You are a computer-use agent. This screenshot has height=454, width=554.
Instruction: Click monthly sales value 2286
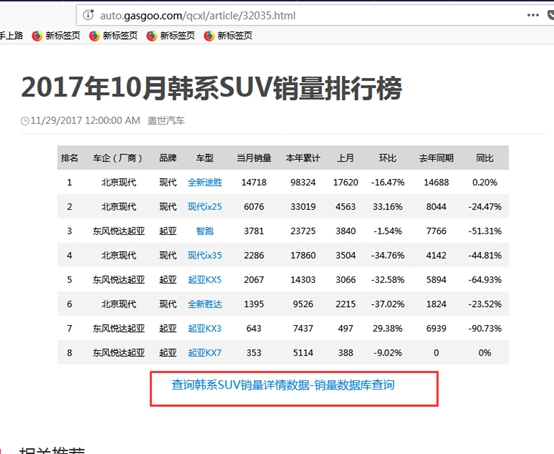[254, 255]
